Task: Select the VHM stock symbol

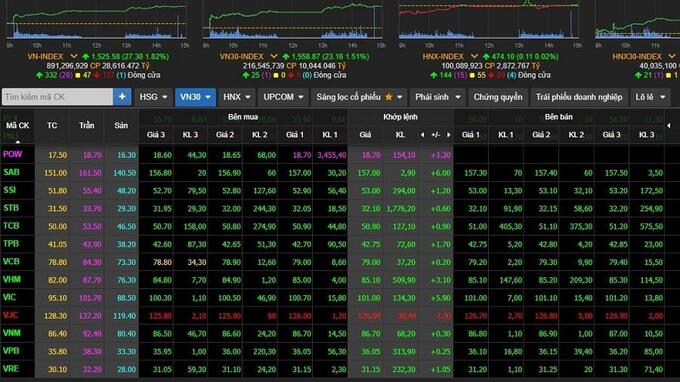Action: (12, 279)
